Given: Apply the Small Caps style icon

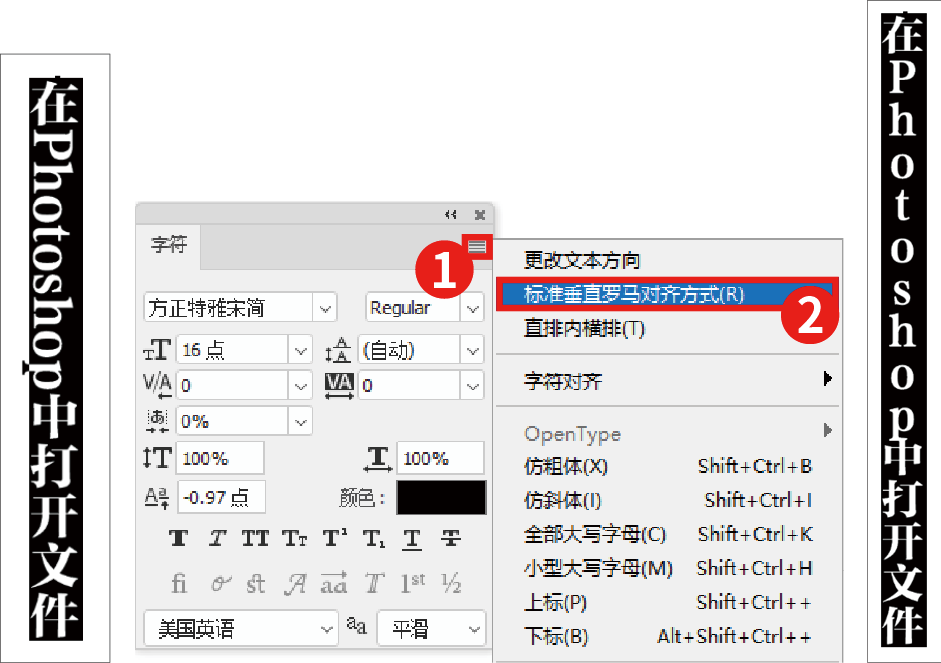Looking at the screenshot, I should [294, 538].
